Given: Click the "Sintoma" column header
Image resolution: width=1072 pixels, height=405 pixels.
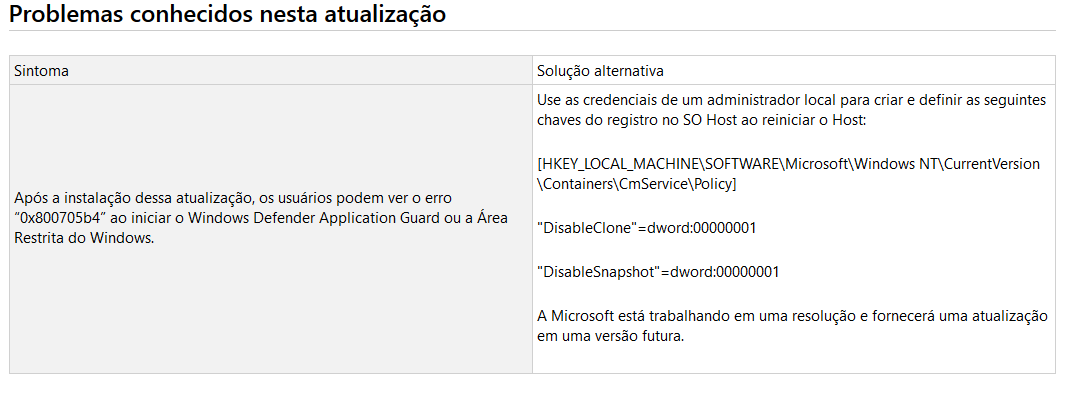Looking at the screenshot, I should (x=41, y=71).
